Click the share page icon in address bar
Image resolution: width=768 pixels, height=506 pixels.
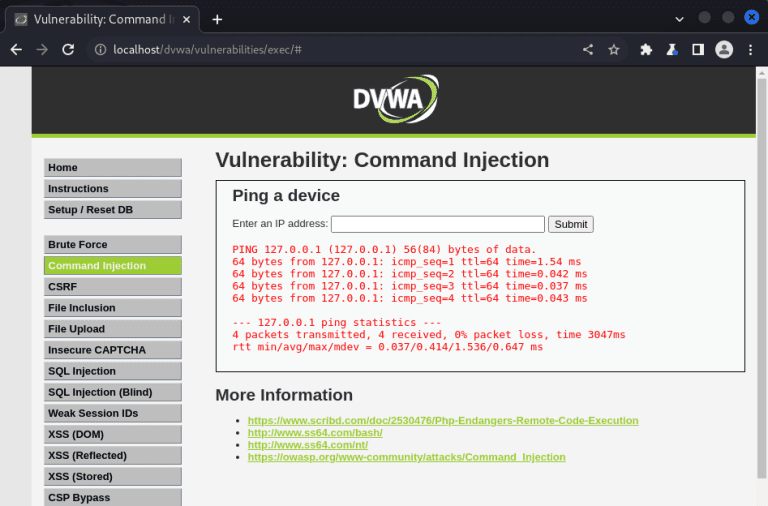click(587, 50)
